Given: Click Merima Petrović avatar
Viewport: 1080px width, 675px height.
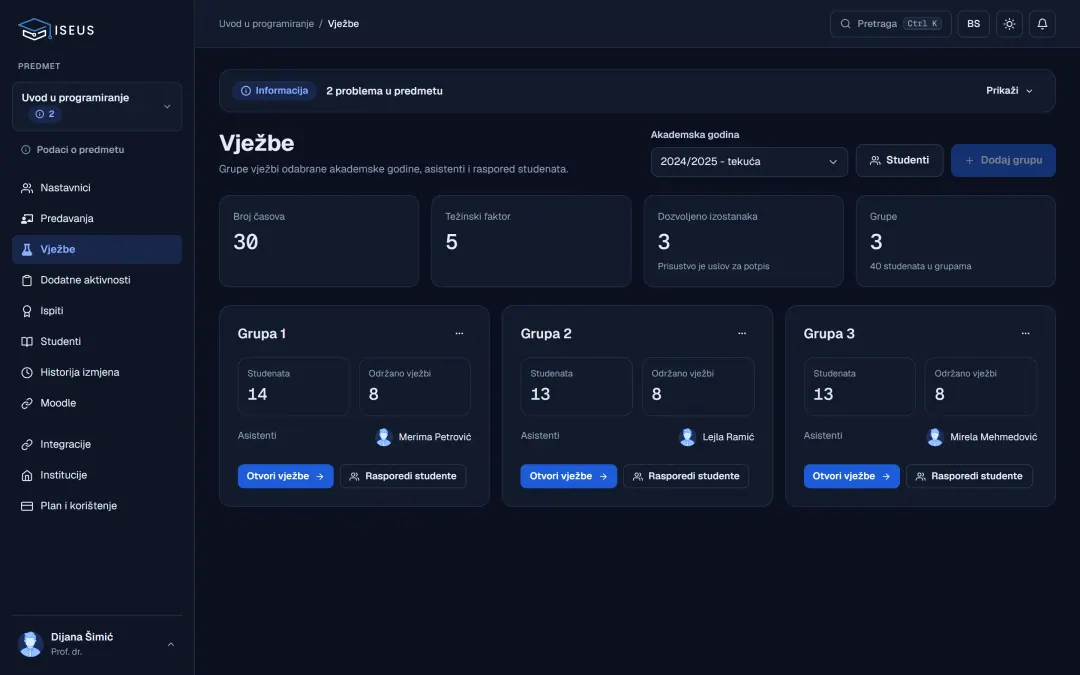Looking at the screenshot, I should point(384,437).
